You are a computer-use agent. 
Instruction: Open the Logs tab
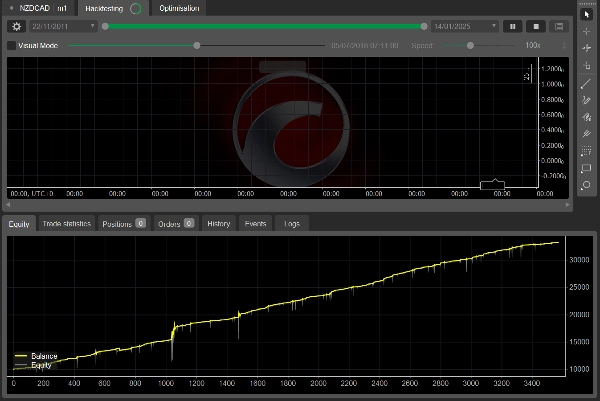pyautogui.click(x=292, y=223)
